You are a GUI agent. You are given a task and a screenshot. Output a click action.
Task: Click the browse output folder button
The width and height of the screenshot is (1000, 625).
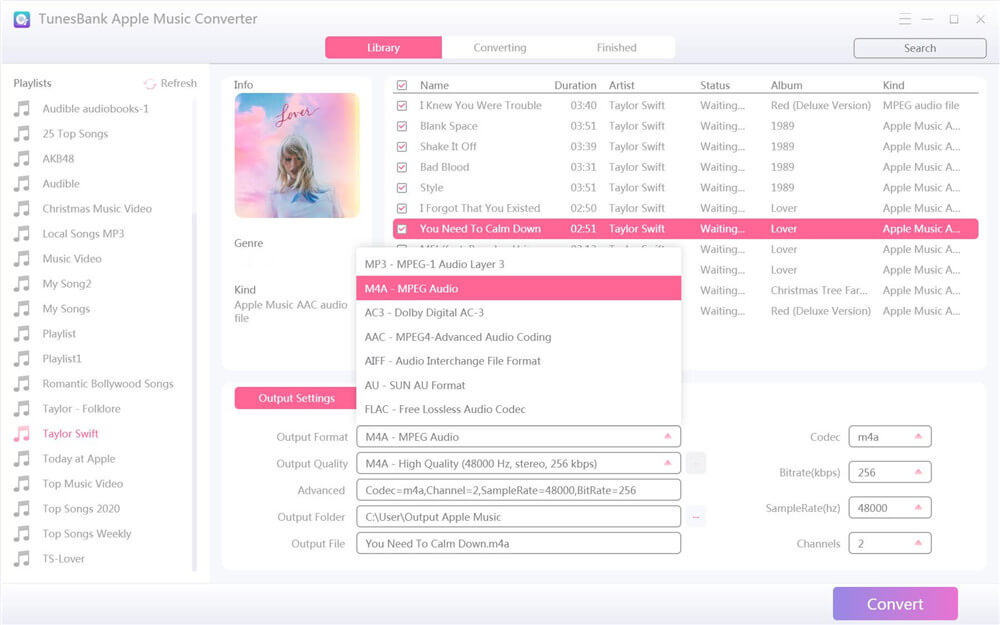coord(696,517)
